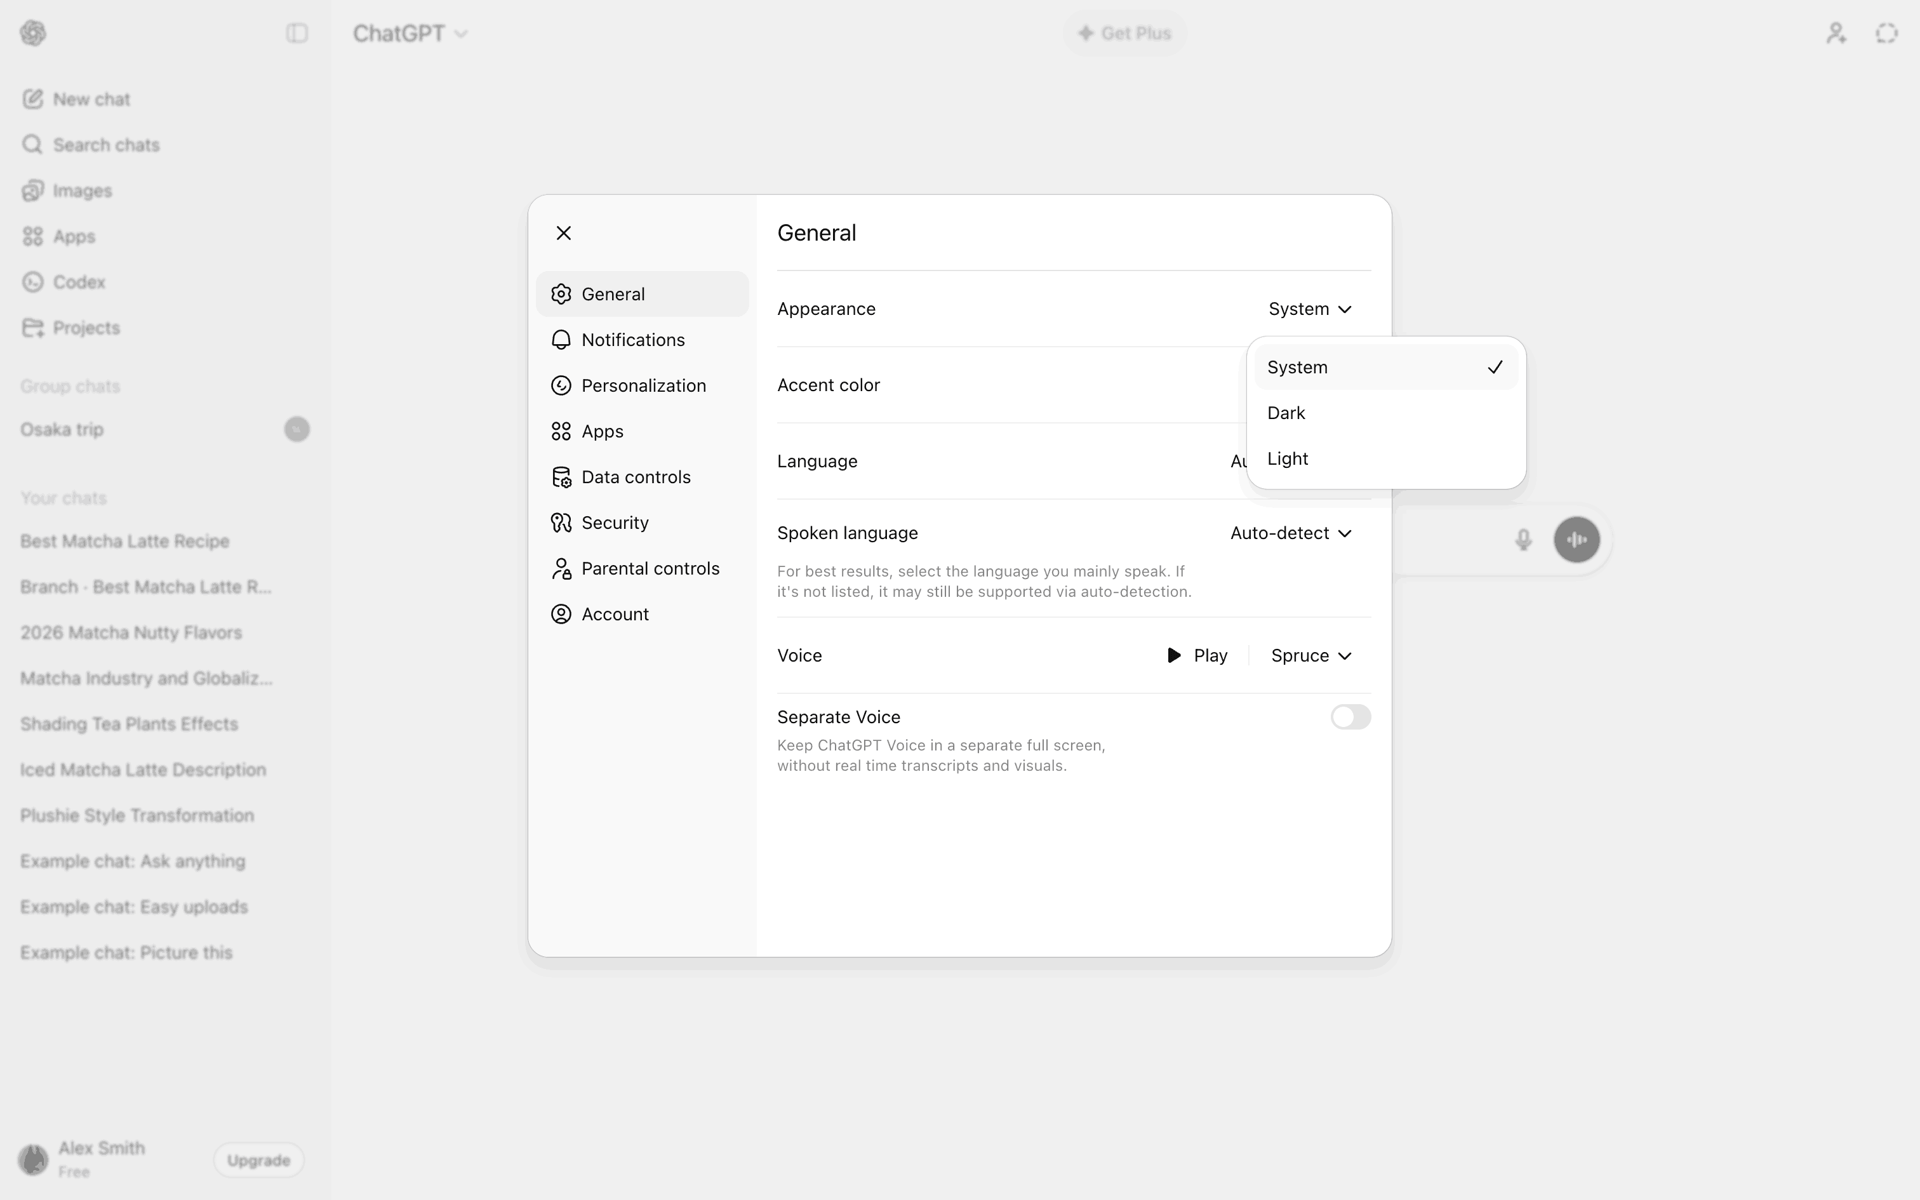Click the Projects folder icon
This screenshot has height=1200, width=1920.
(33, 328)
